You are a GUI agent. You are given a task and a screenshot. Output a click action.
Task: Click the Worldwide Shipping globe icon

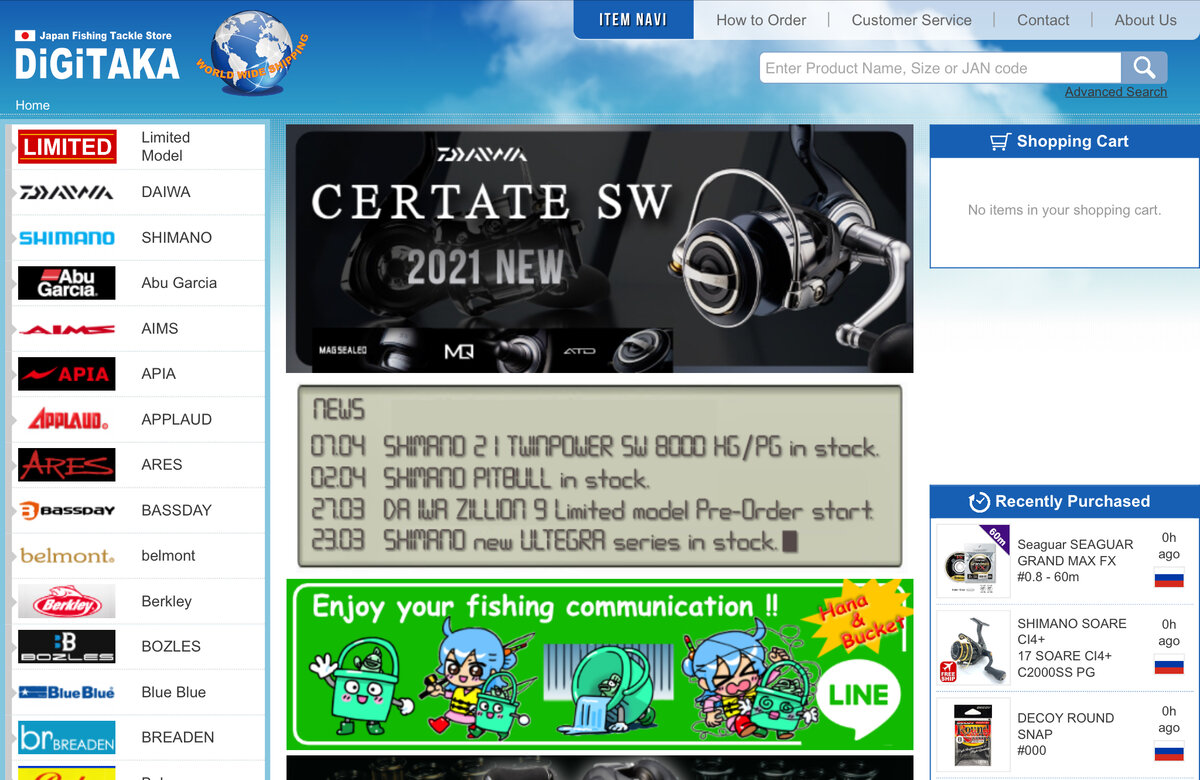(x=253, y=53)
